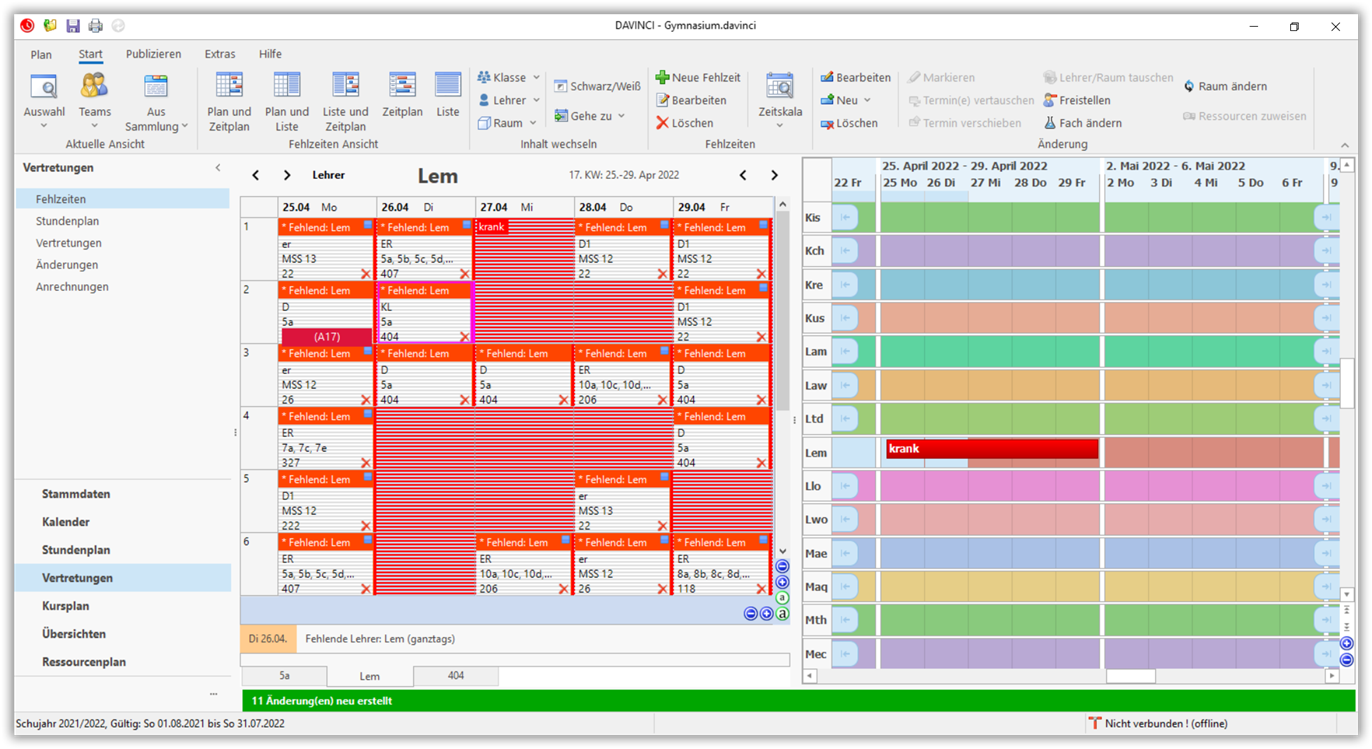This screenshot has height=749, width=1372.
Task: Open the Zeitskala tool
Action: pyautogui.click(x=779, y=95)
